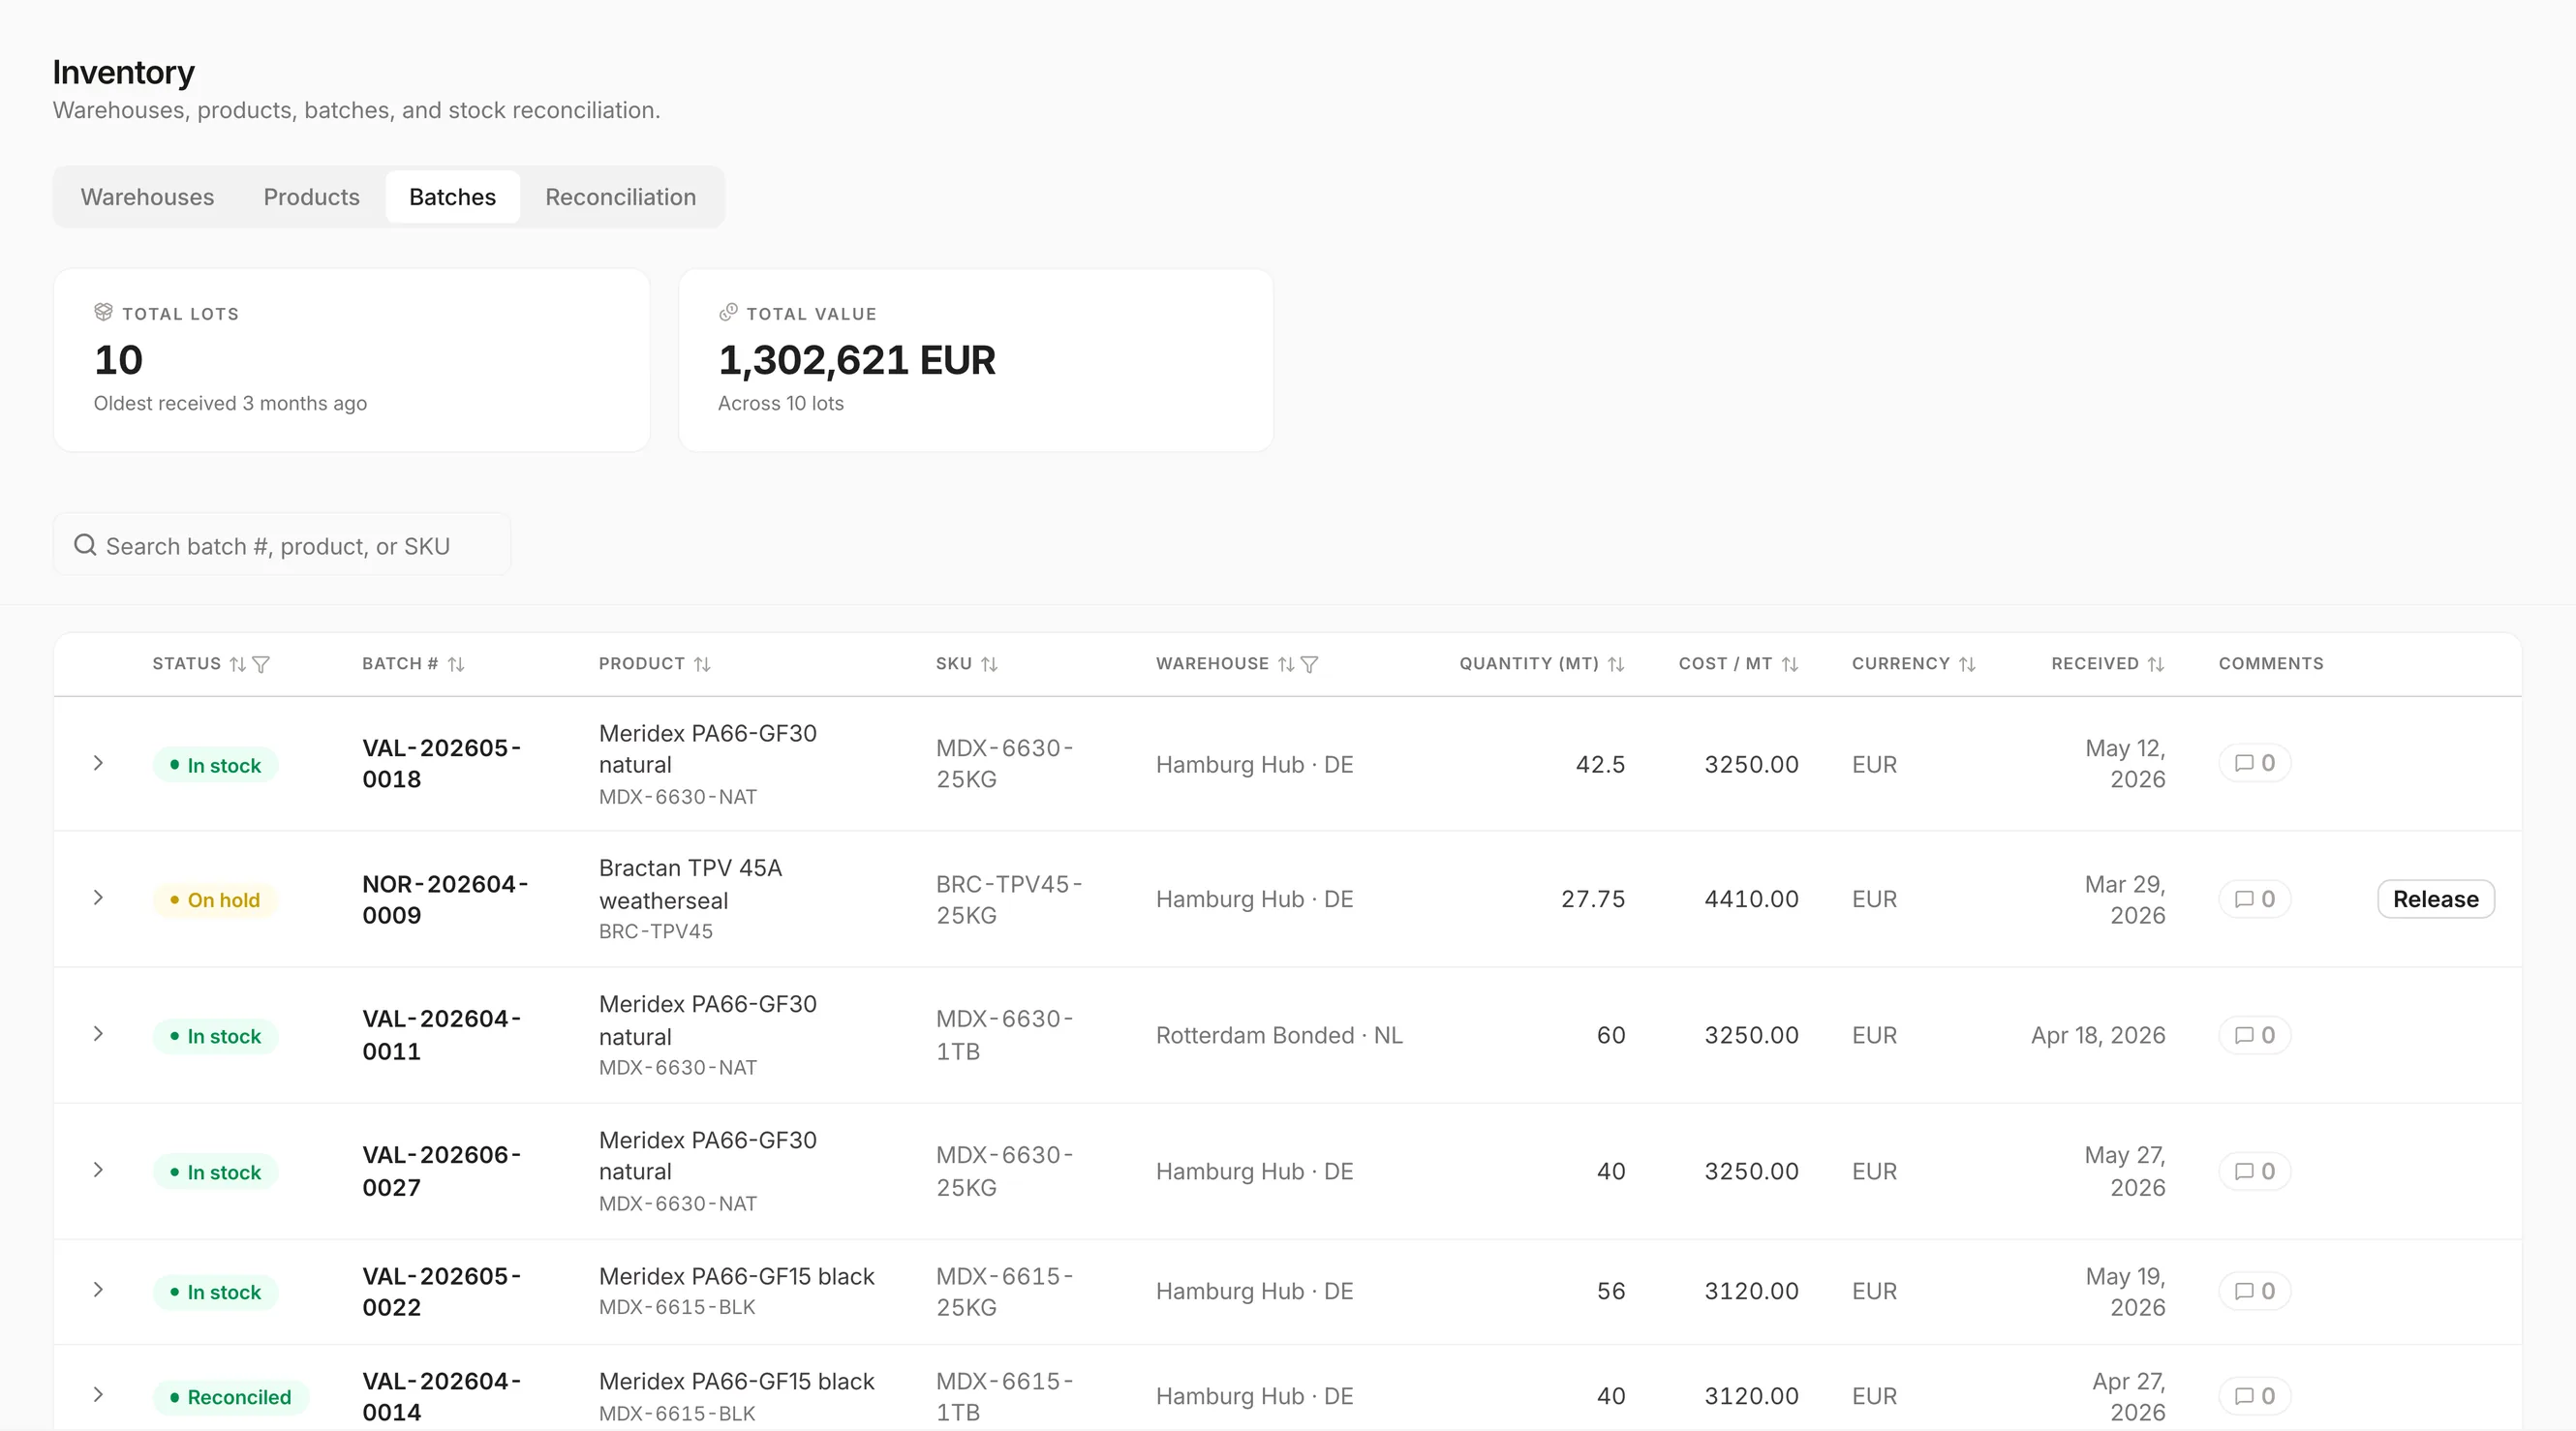This screenshot has height=1431, width=2576.
Task: Open comments for batch VAL-202604-0014
Action: tap(2255, 1396)
